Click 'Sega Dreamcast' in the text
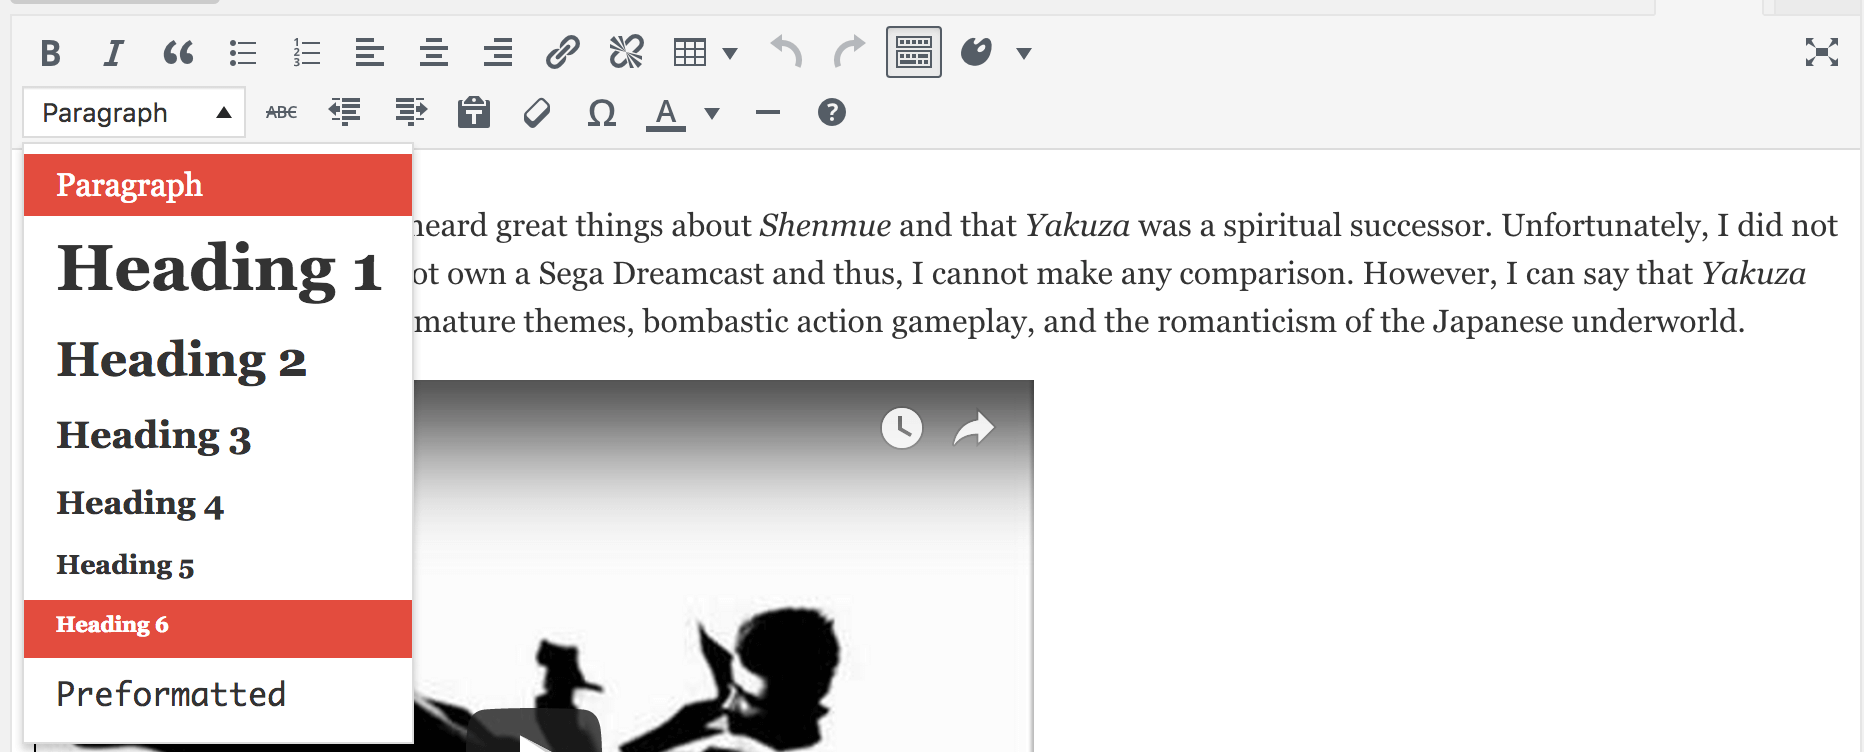Viewport: 1864px width, 752px height. [650, 274]
